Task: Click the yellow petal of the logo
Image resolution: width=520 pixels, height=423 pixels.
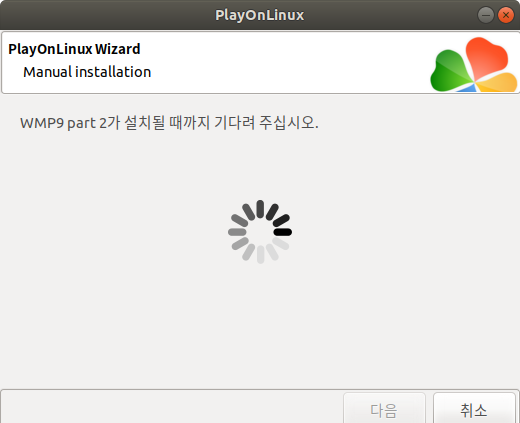Action: point(498,82)
